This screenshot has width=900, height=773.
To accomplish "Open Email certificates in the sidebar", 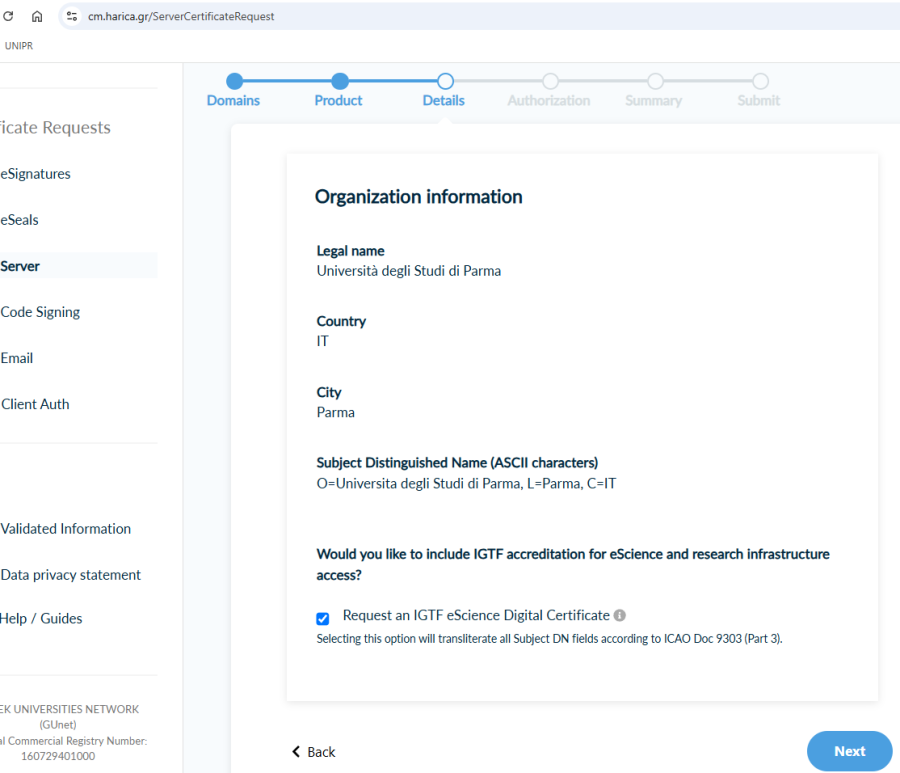I will point(17,358).
